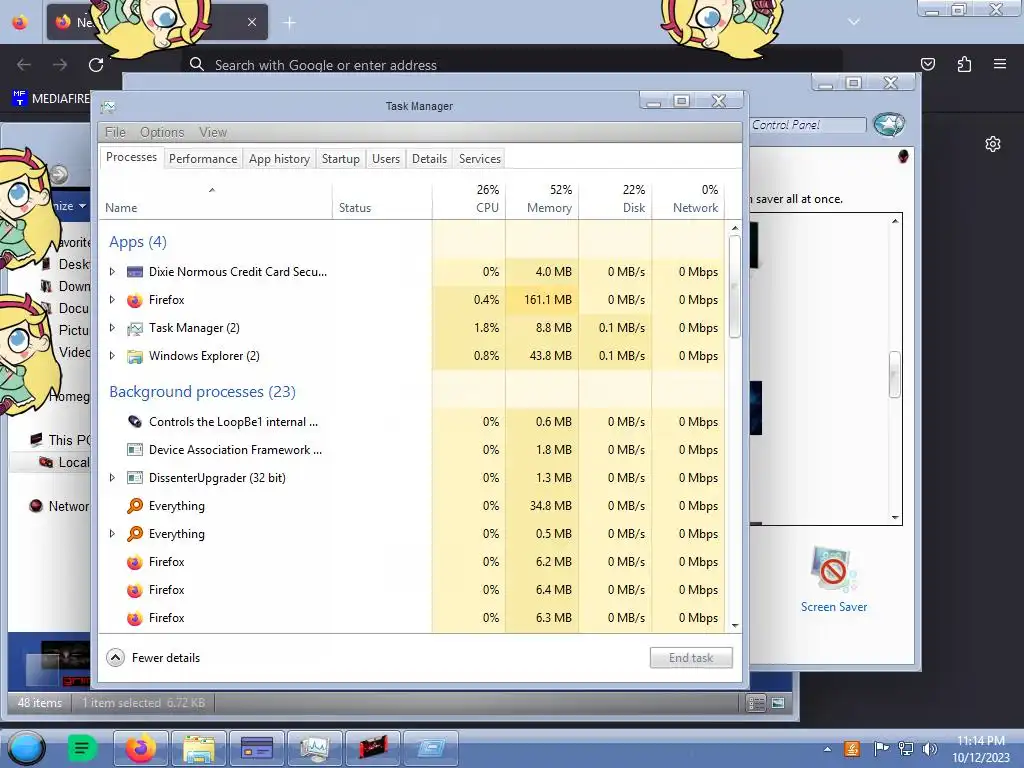Viewport: 1024px width, 768px height.
Task: Click the Control Panel scrollbar down arrow
Action: 895,518
